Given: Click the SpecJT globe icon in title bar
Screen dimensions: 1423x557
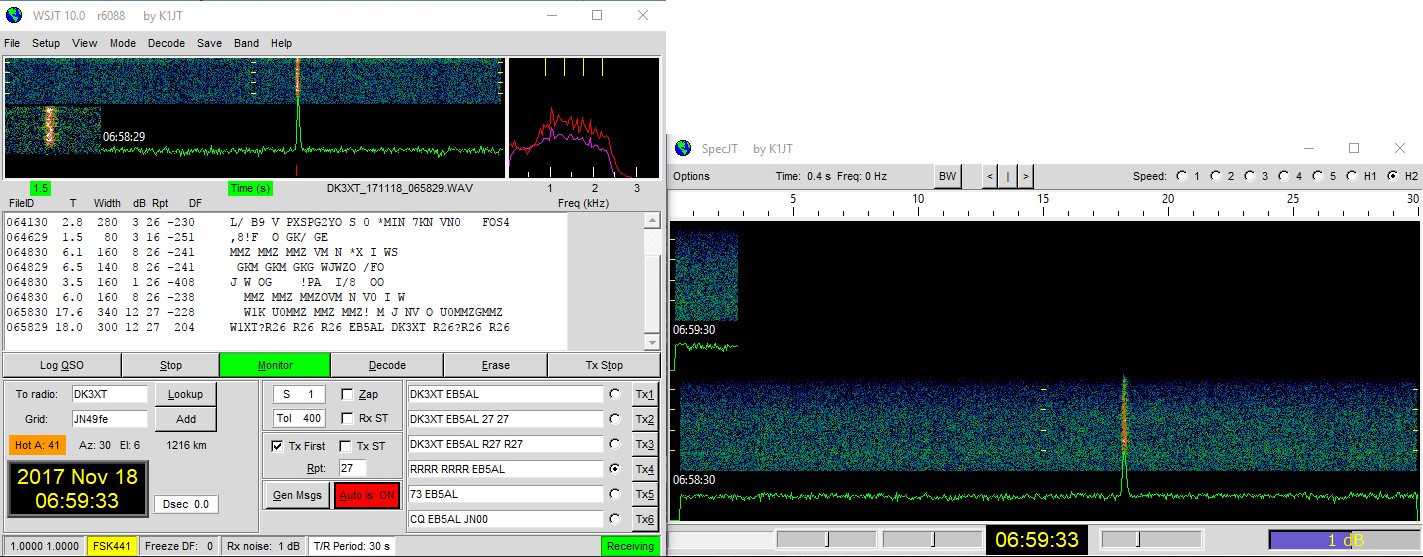Looking at the screenshot, I should point(683,148).
